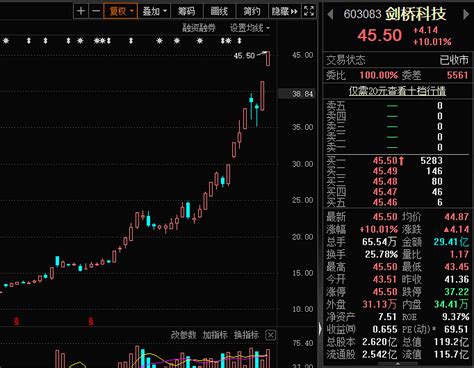Click 内盘 value 34.41万

point(451,304)
